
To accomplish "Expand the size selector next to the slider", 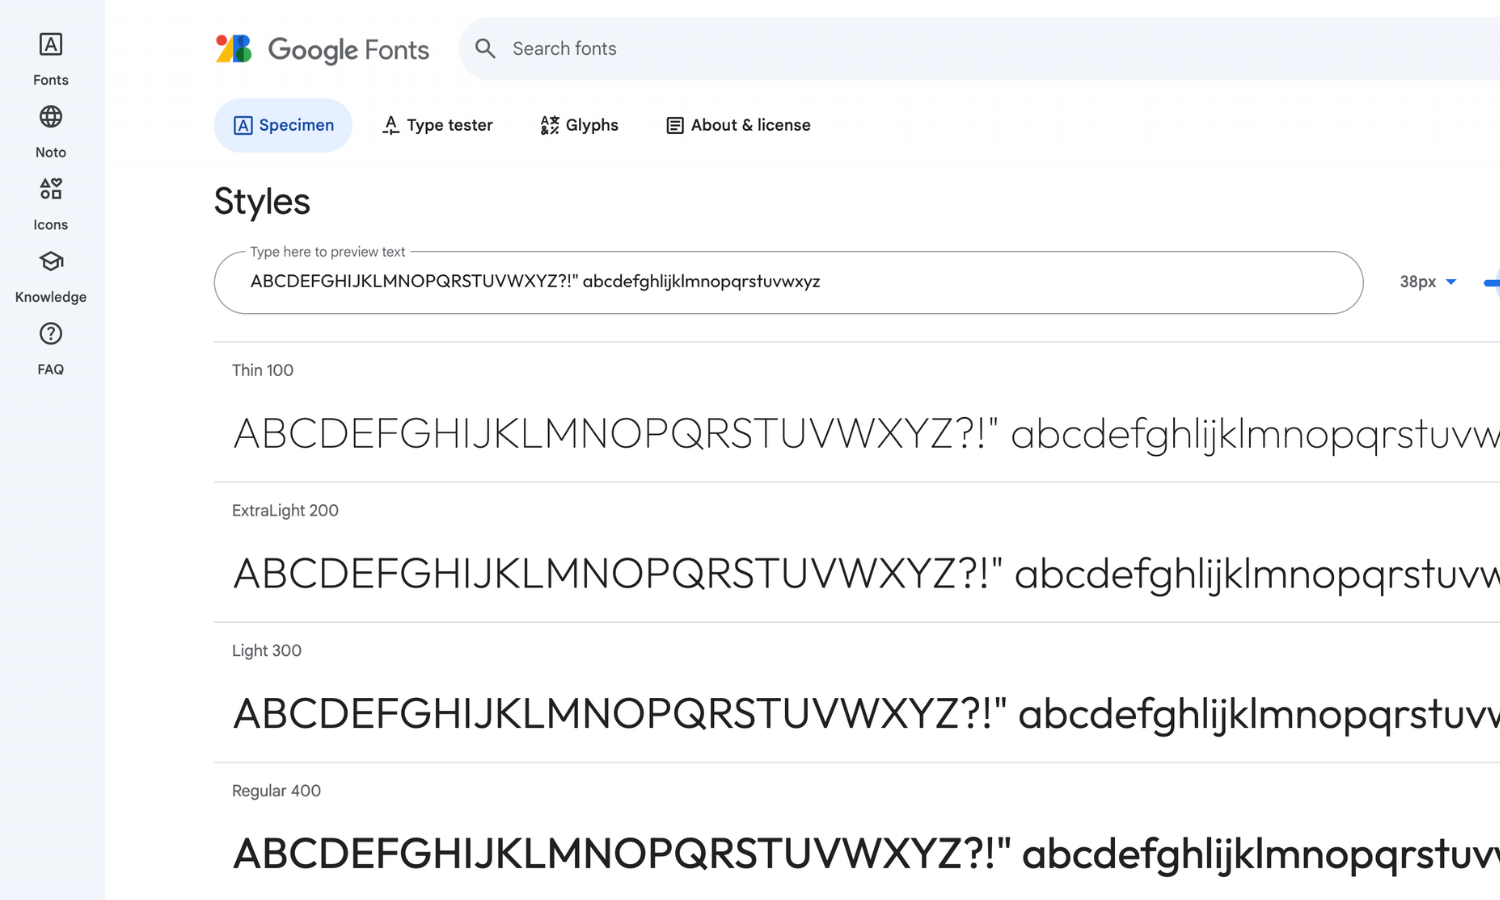I will [1427, 282].
